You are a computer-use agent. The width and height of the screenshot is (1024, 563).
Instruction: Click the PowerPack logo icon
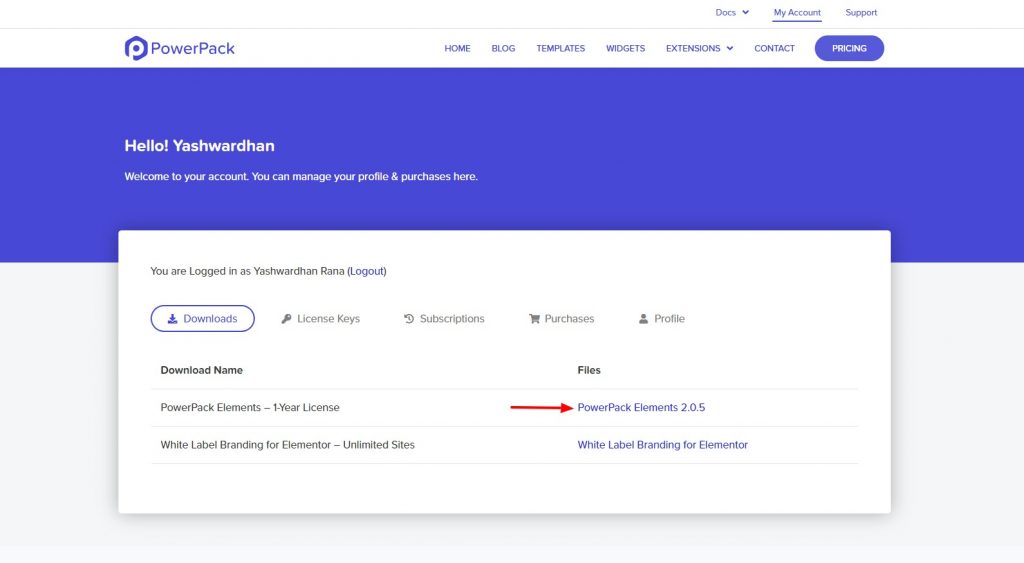pos(136,48)
